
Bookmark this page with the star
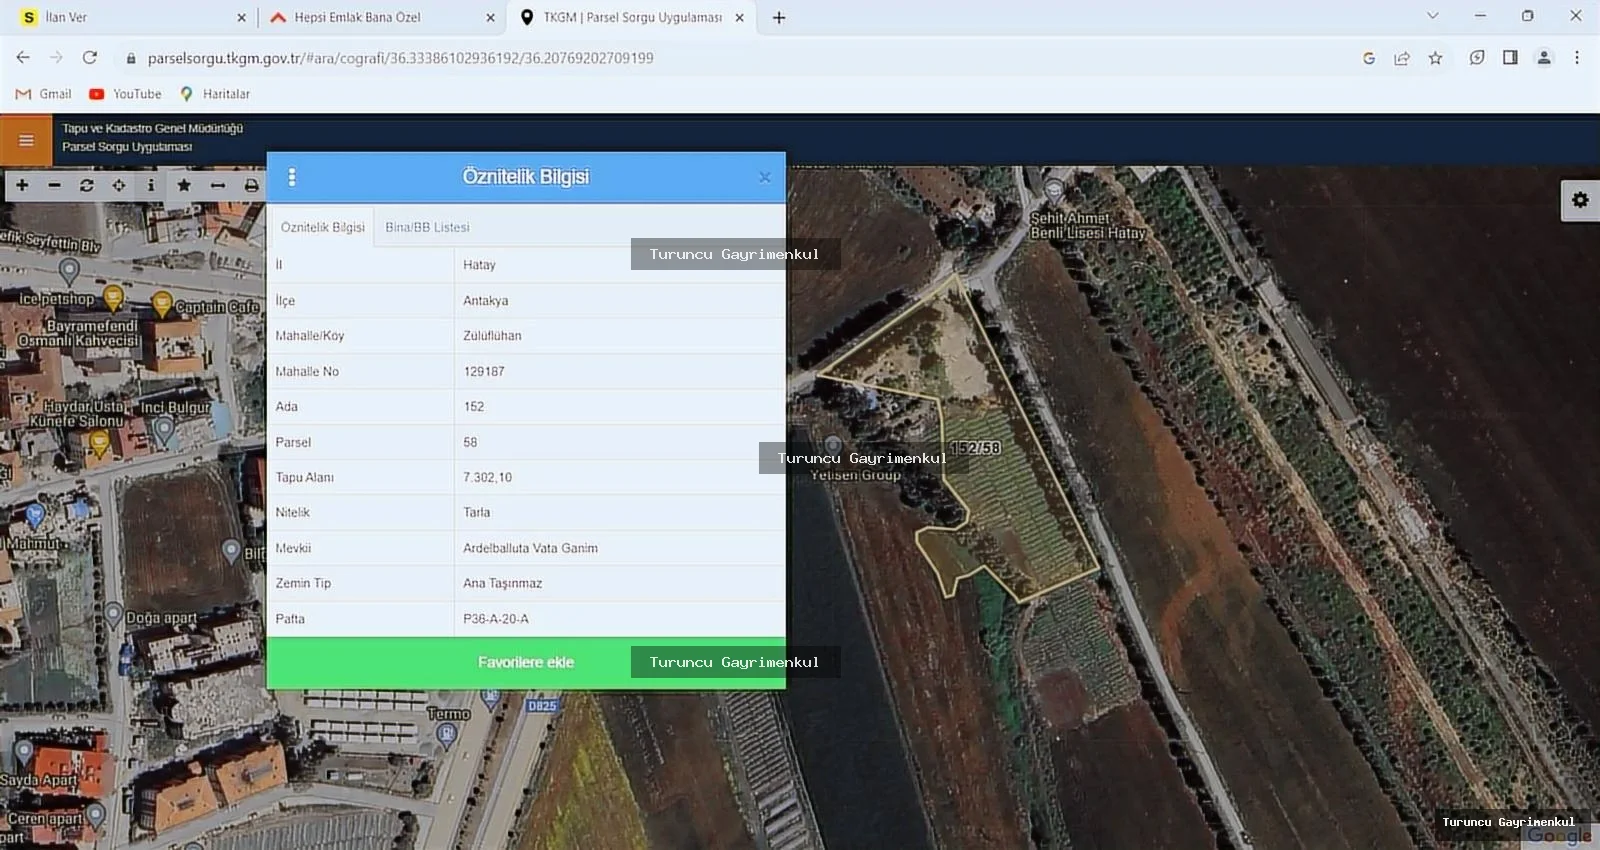tap(1436, 58)
